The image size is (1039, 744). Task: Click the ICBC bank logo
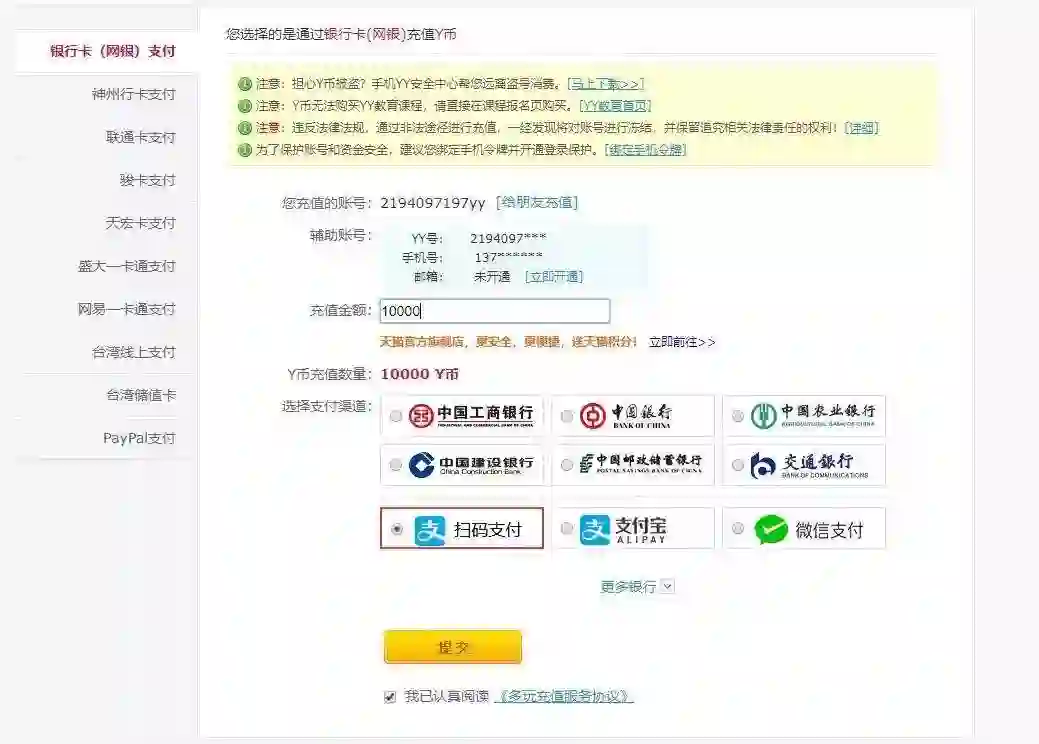click(471, 415)
